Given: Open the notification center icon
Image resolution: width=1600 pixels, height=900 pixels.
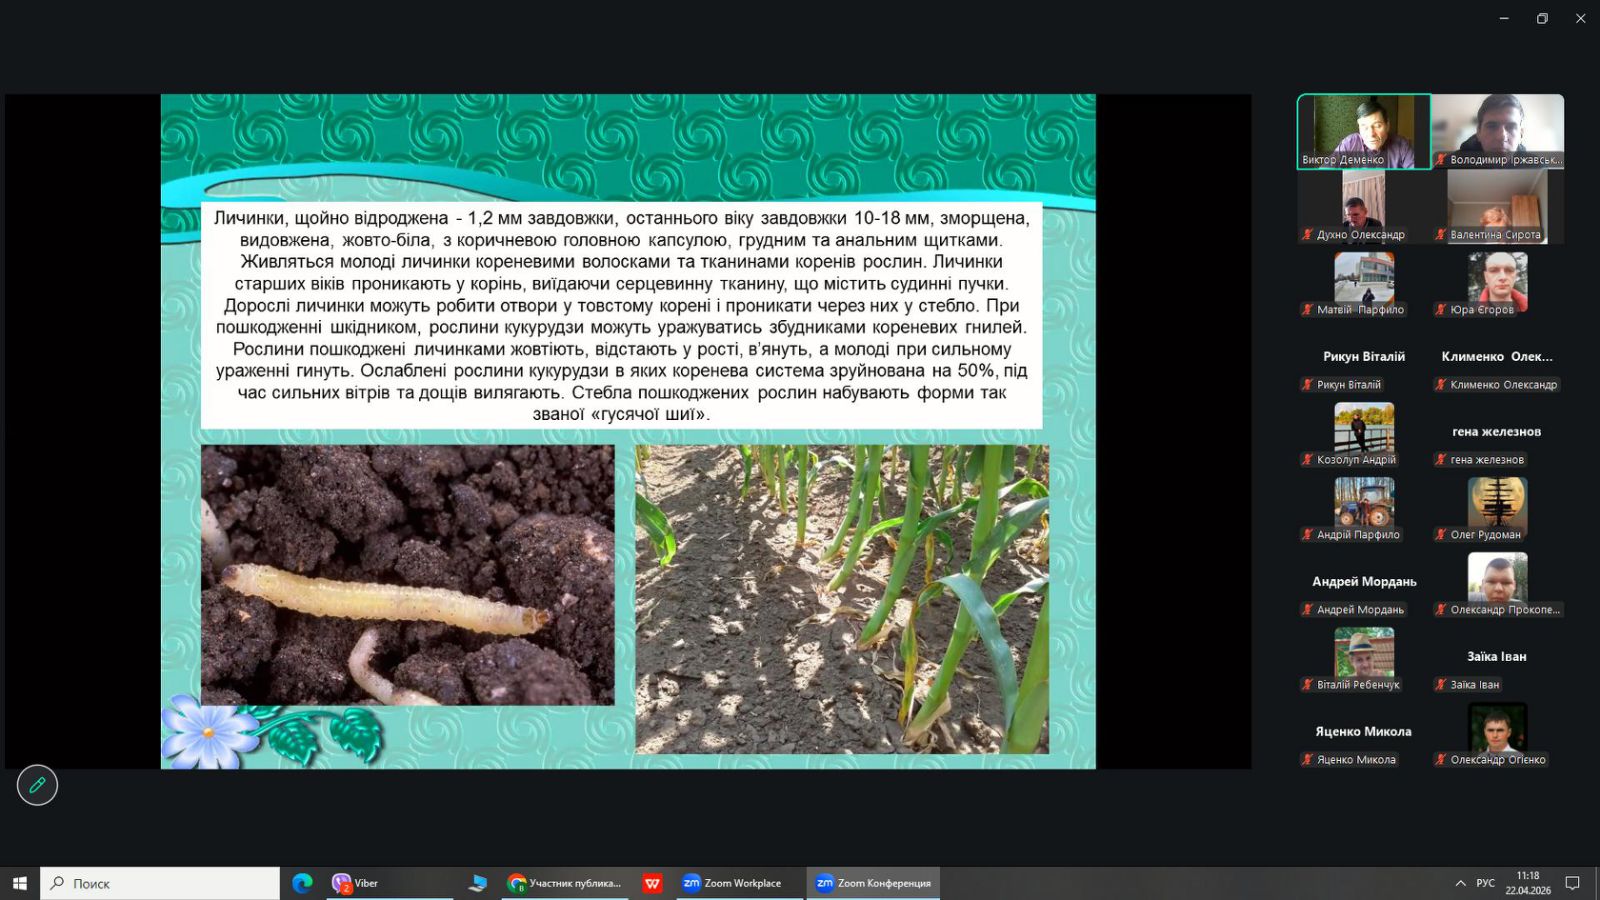Looking at the screenshot, I should pos(1572,883).
